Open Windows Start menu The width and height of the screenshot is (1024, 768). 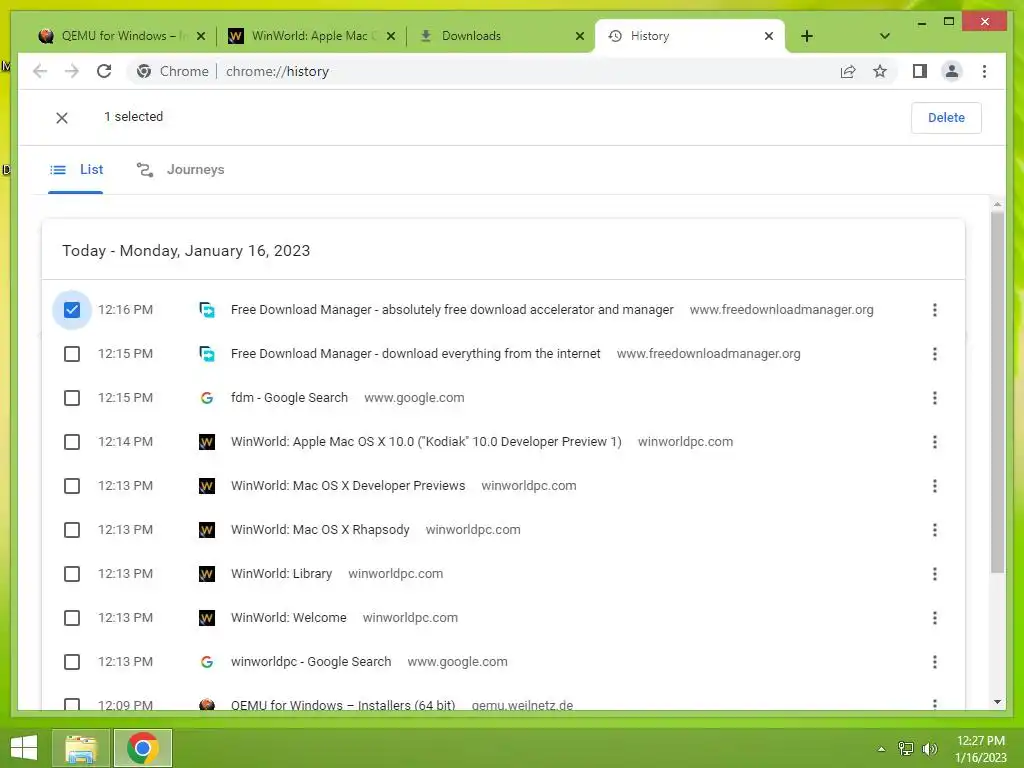pos(24,748)
